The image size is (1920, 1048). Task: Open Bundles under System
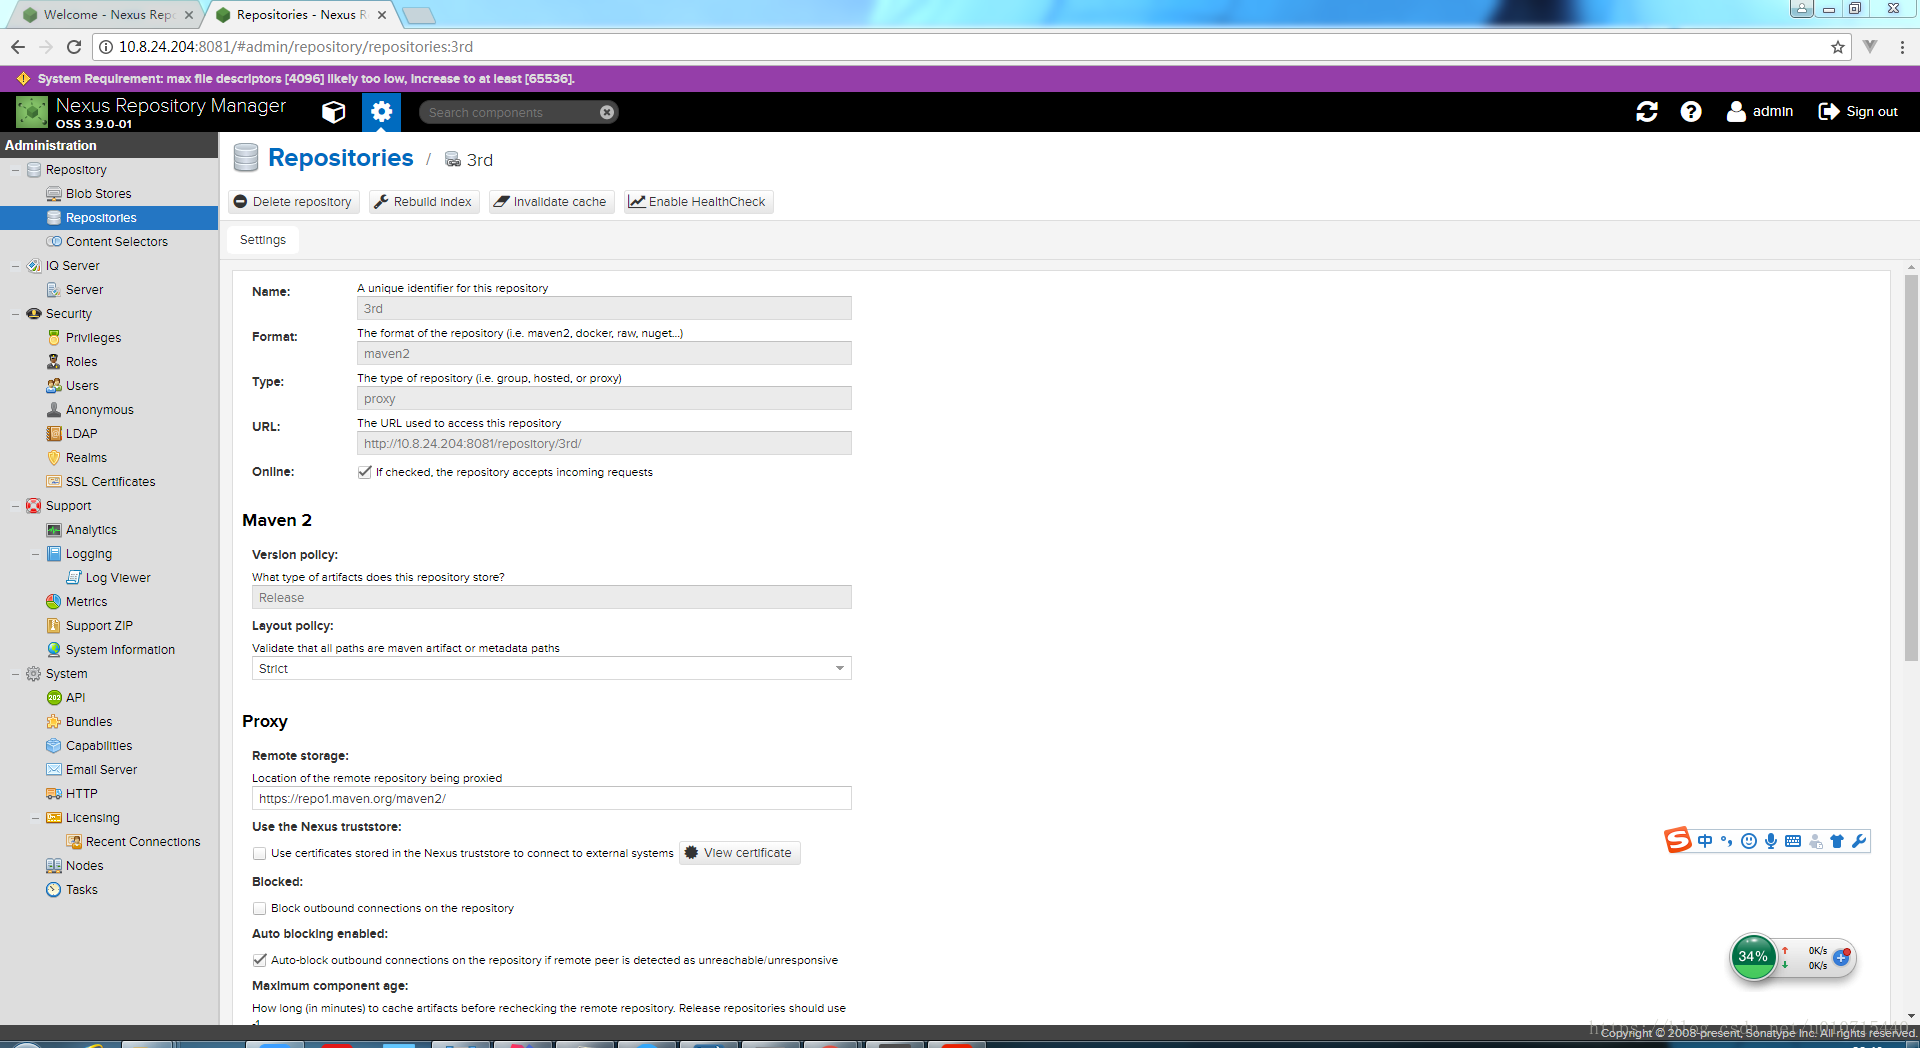89,722
